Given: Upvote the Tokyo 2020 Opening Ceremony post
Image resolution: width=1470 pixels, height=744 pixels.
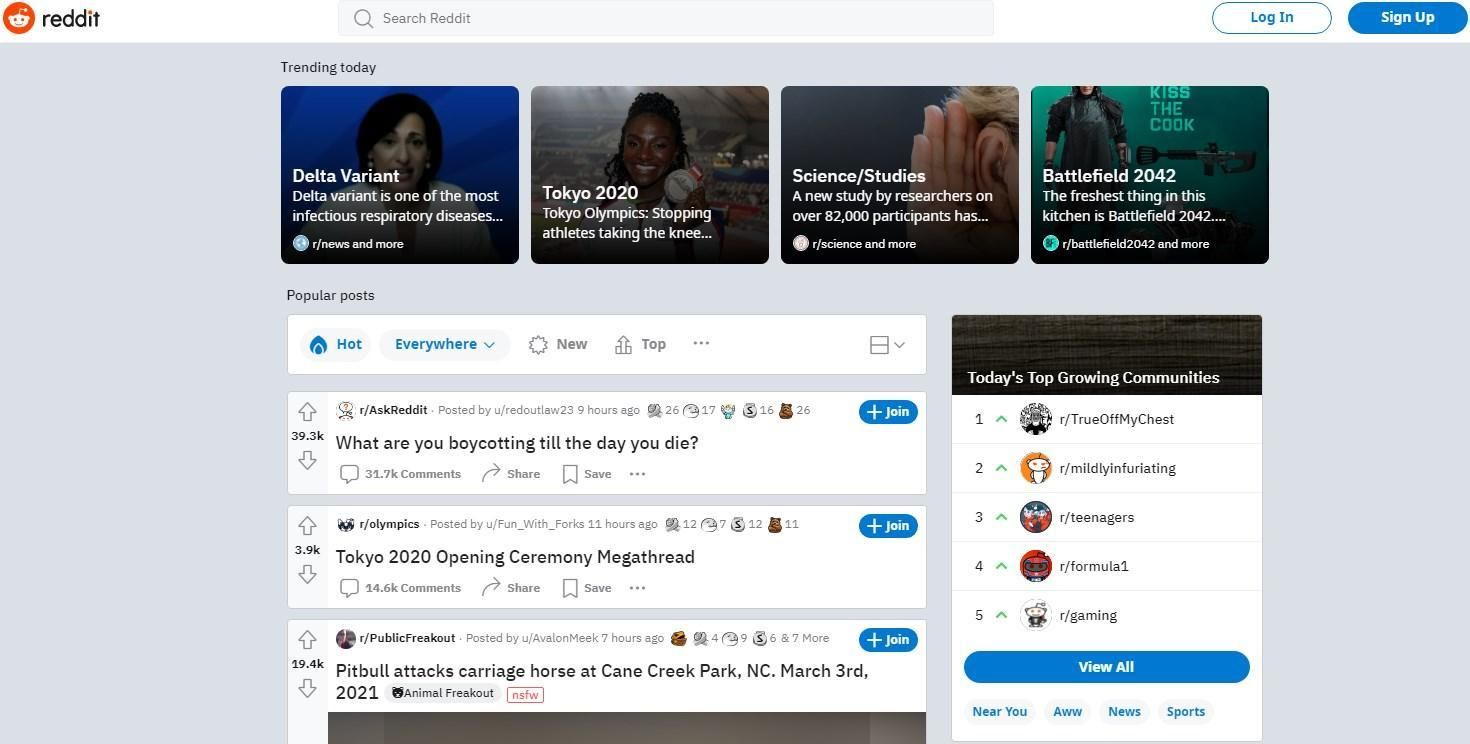Looking at the screenshot, I should click(307, 525).
